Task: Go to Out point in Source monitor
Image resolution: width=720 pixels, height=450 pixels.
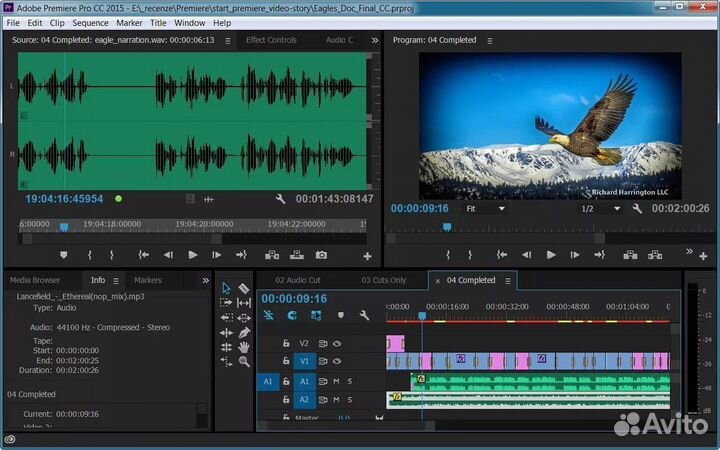Action: (241, 255)
